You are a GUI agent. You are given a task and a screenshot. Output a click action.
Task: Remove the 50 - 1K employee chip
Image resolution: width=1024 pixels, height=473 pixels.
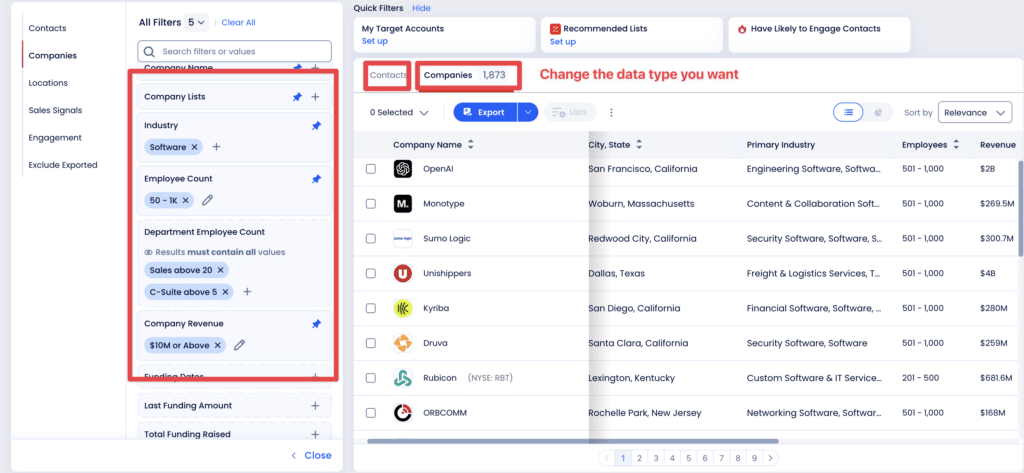[x=185, y=201]
